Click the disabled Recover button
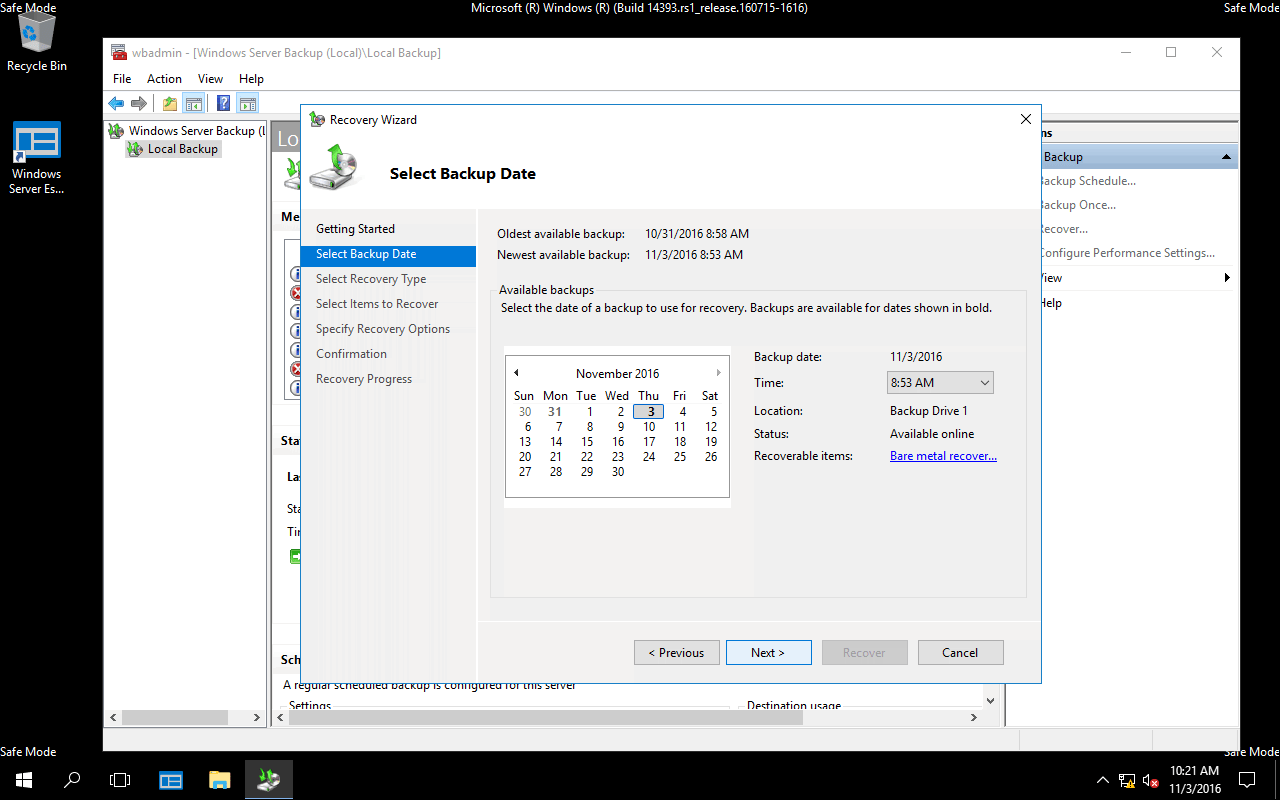 coord(864,653)
